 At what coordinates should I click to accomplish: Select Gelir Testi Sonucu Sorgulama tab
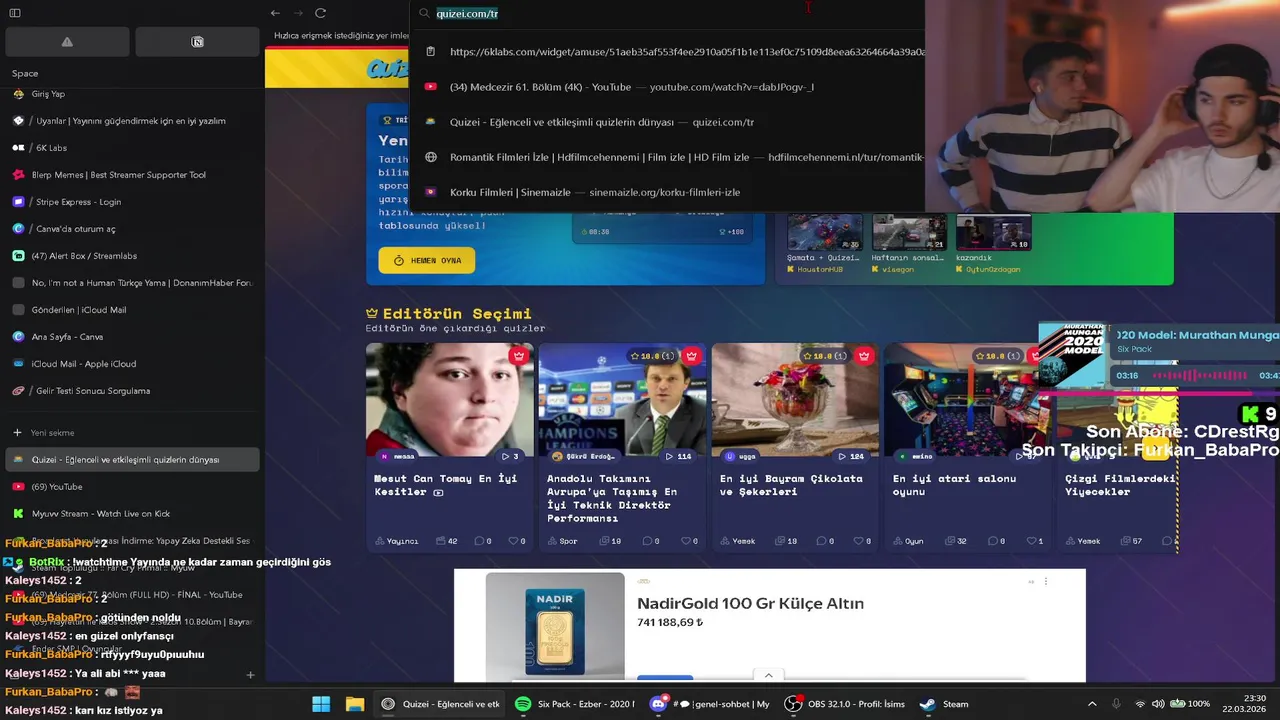(x=132, y=391)
